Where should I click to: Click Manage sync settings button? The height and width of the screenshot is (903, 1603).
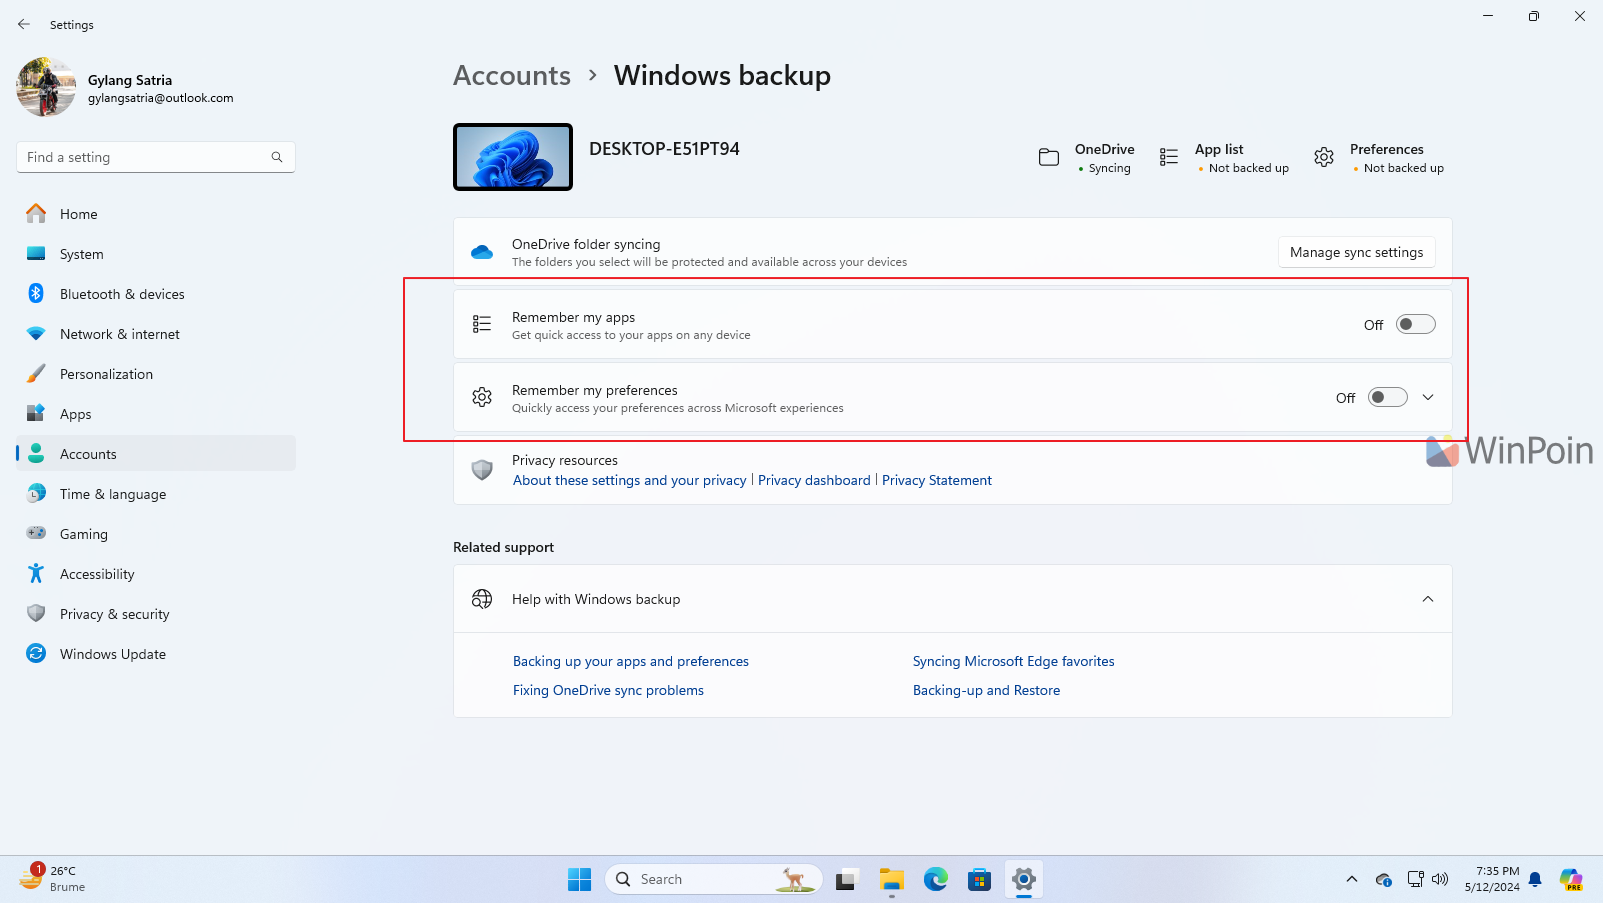pos(1356,252)
